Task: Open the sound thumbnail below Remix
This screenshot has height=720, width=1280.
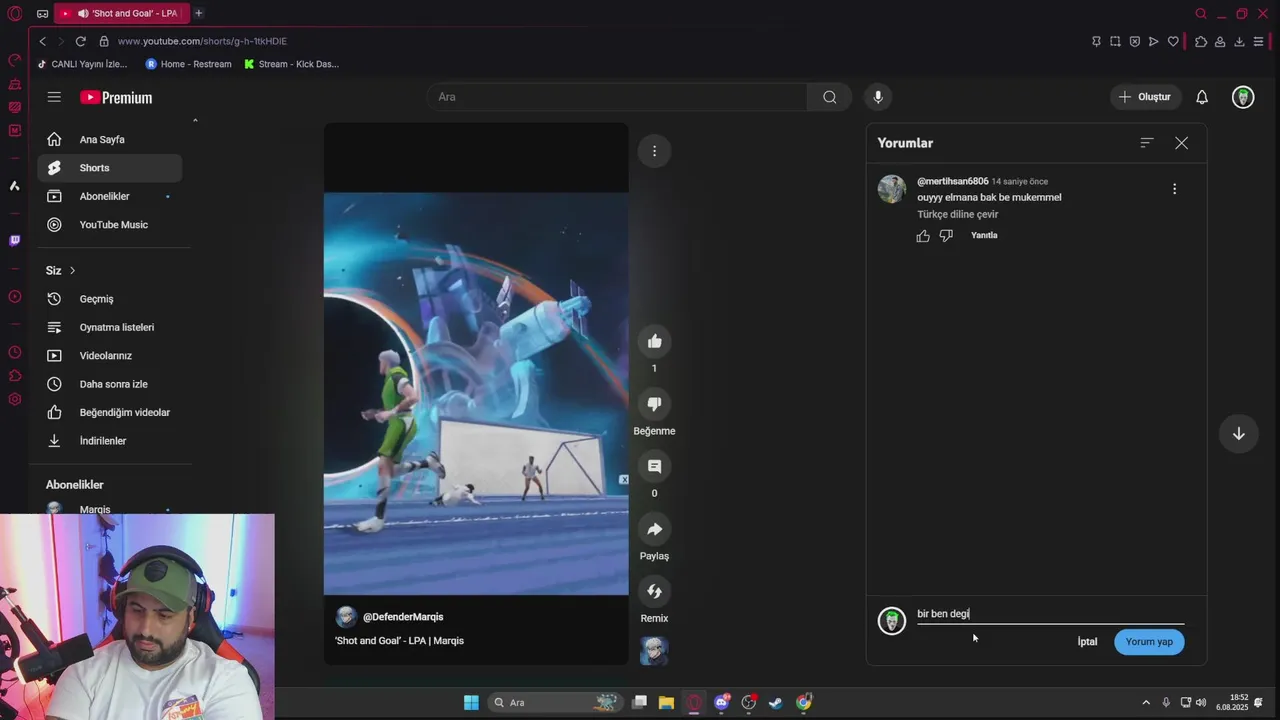Action: (654, 651)
